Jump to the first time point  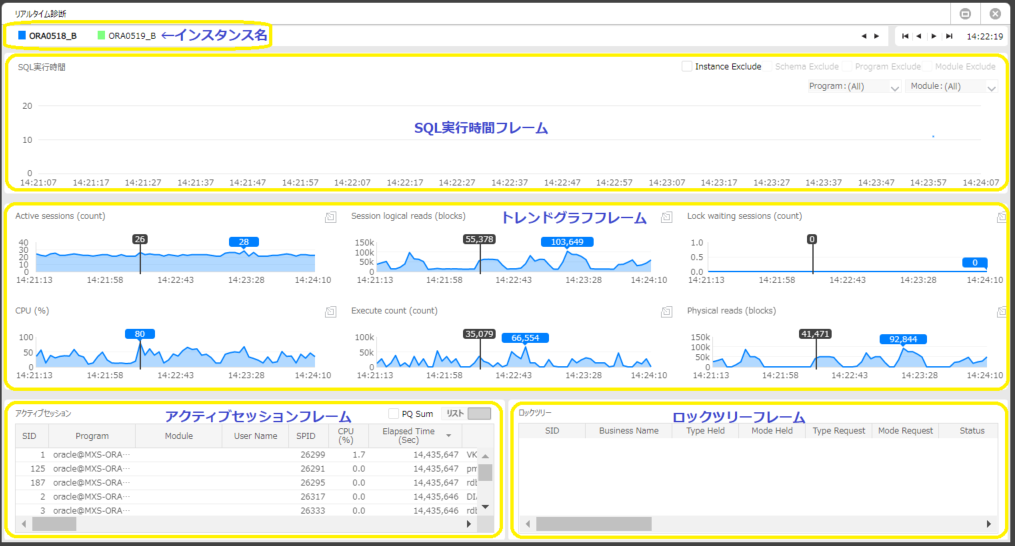point(905,36)
